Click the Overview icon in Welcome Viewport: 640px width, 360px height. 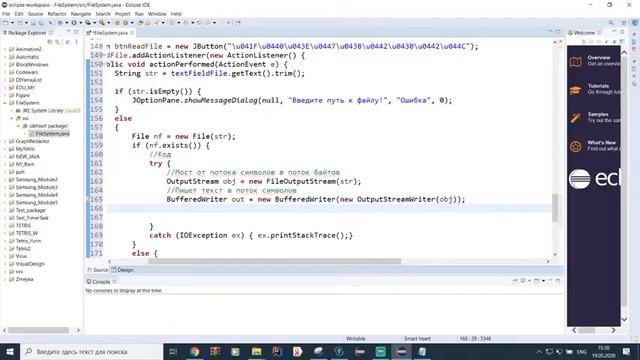(576, 62)
